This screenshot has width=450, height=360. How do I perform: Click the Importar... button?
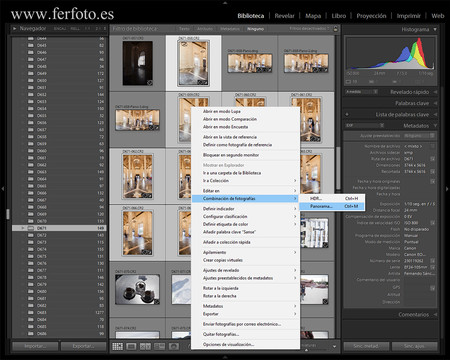click(x=35, y=346)
